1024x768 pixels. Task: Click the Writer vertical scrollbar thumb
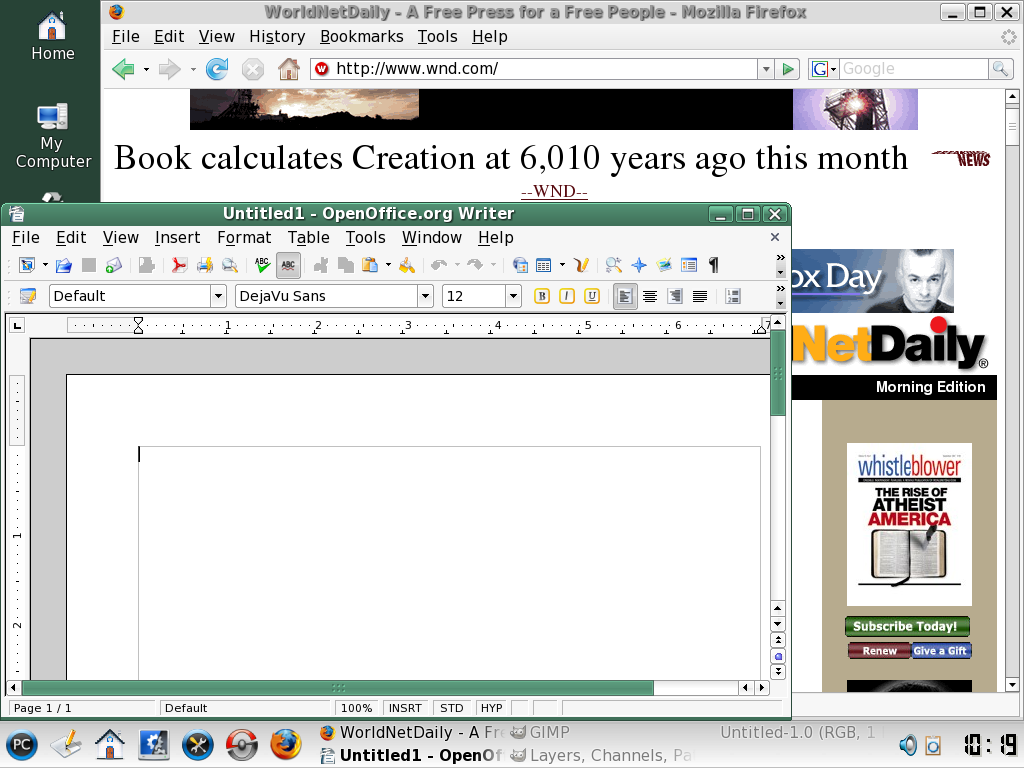click(x=777, y=374)
